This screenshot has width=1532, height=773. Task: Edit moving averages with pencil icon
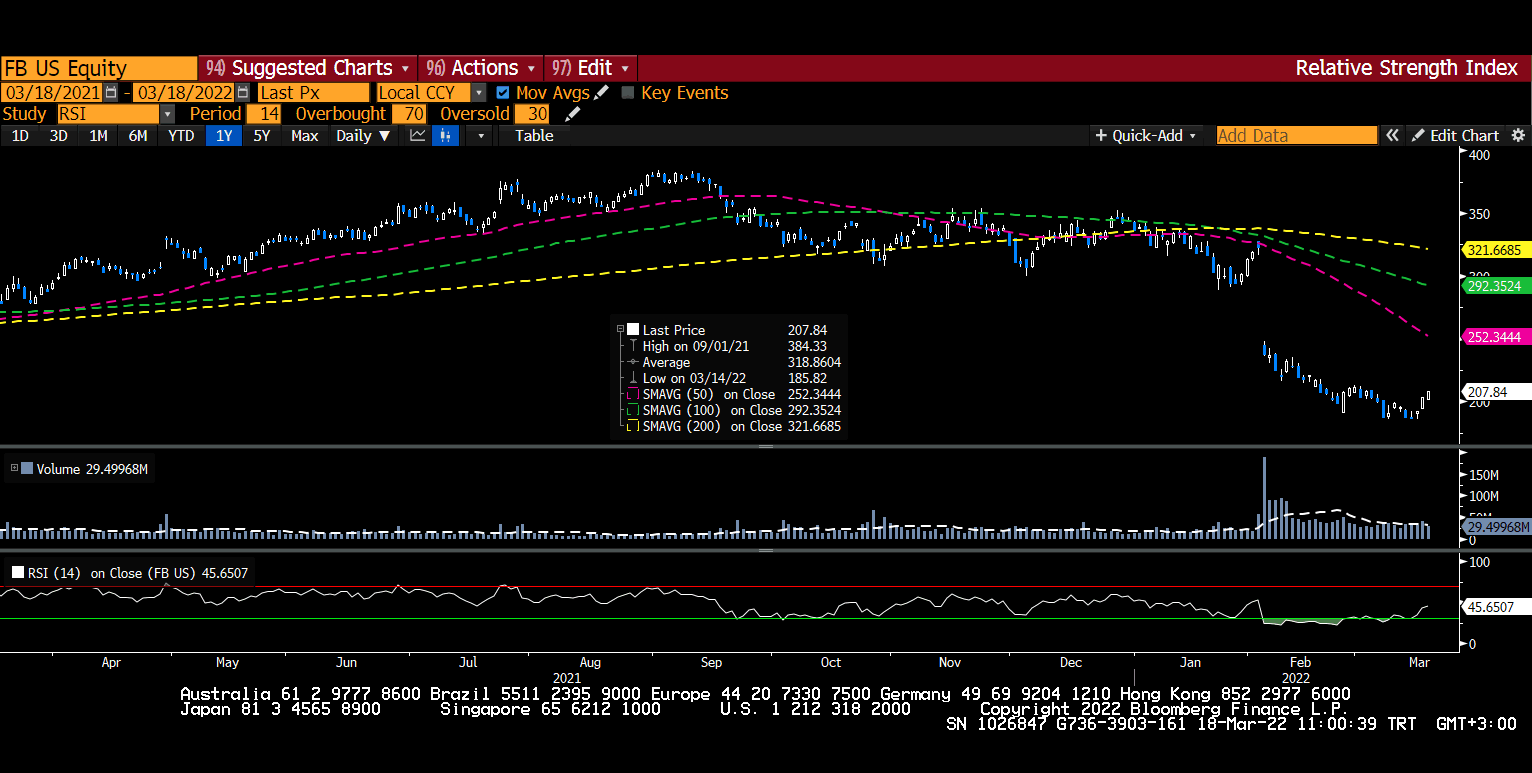pos(602,92)
